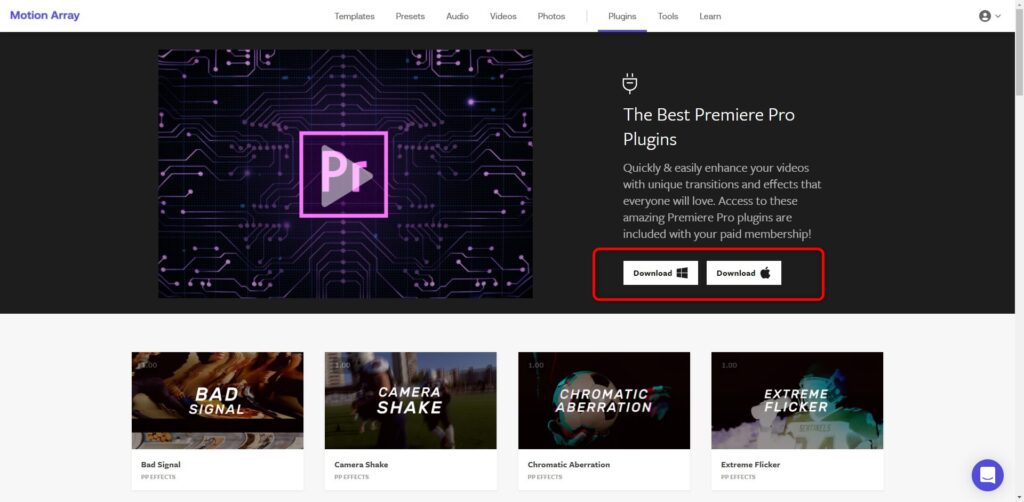Click the user account avatar icon
Viewport: 1024px width, 502px height.
click(x=985, y=16)
